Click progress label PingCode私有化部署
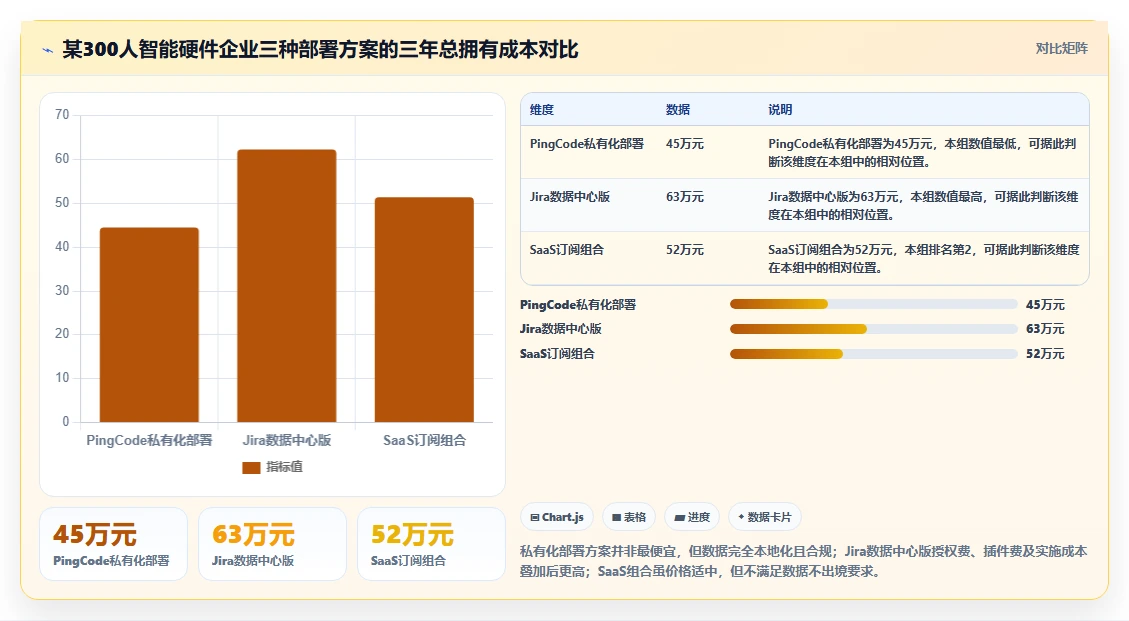Screen dimensions: 1129x621 pos(578,305)
